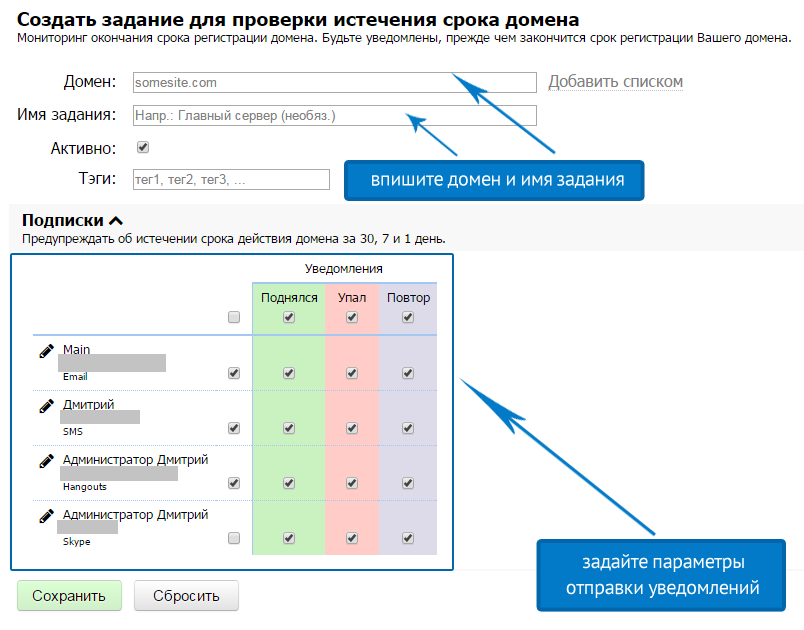Uncheck the "Поднялся" column header checkbox

click(289, 316)
